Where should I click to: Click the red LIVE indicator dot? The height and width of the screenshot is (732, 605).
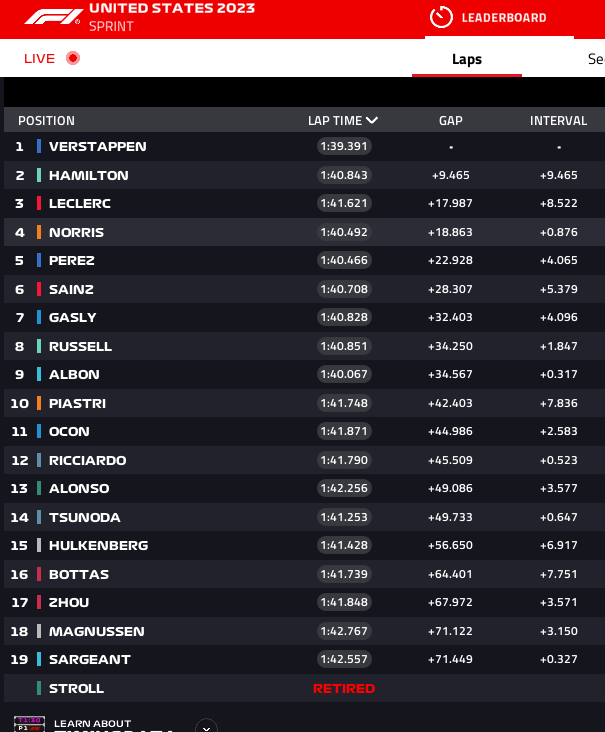[73, 58]
